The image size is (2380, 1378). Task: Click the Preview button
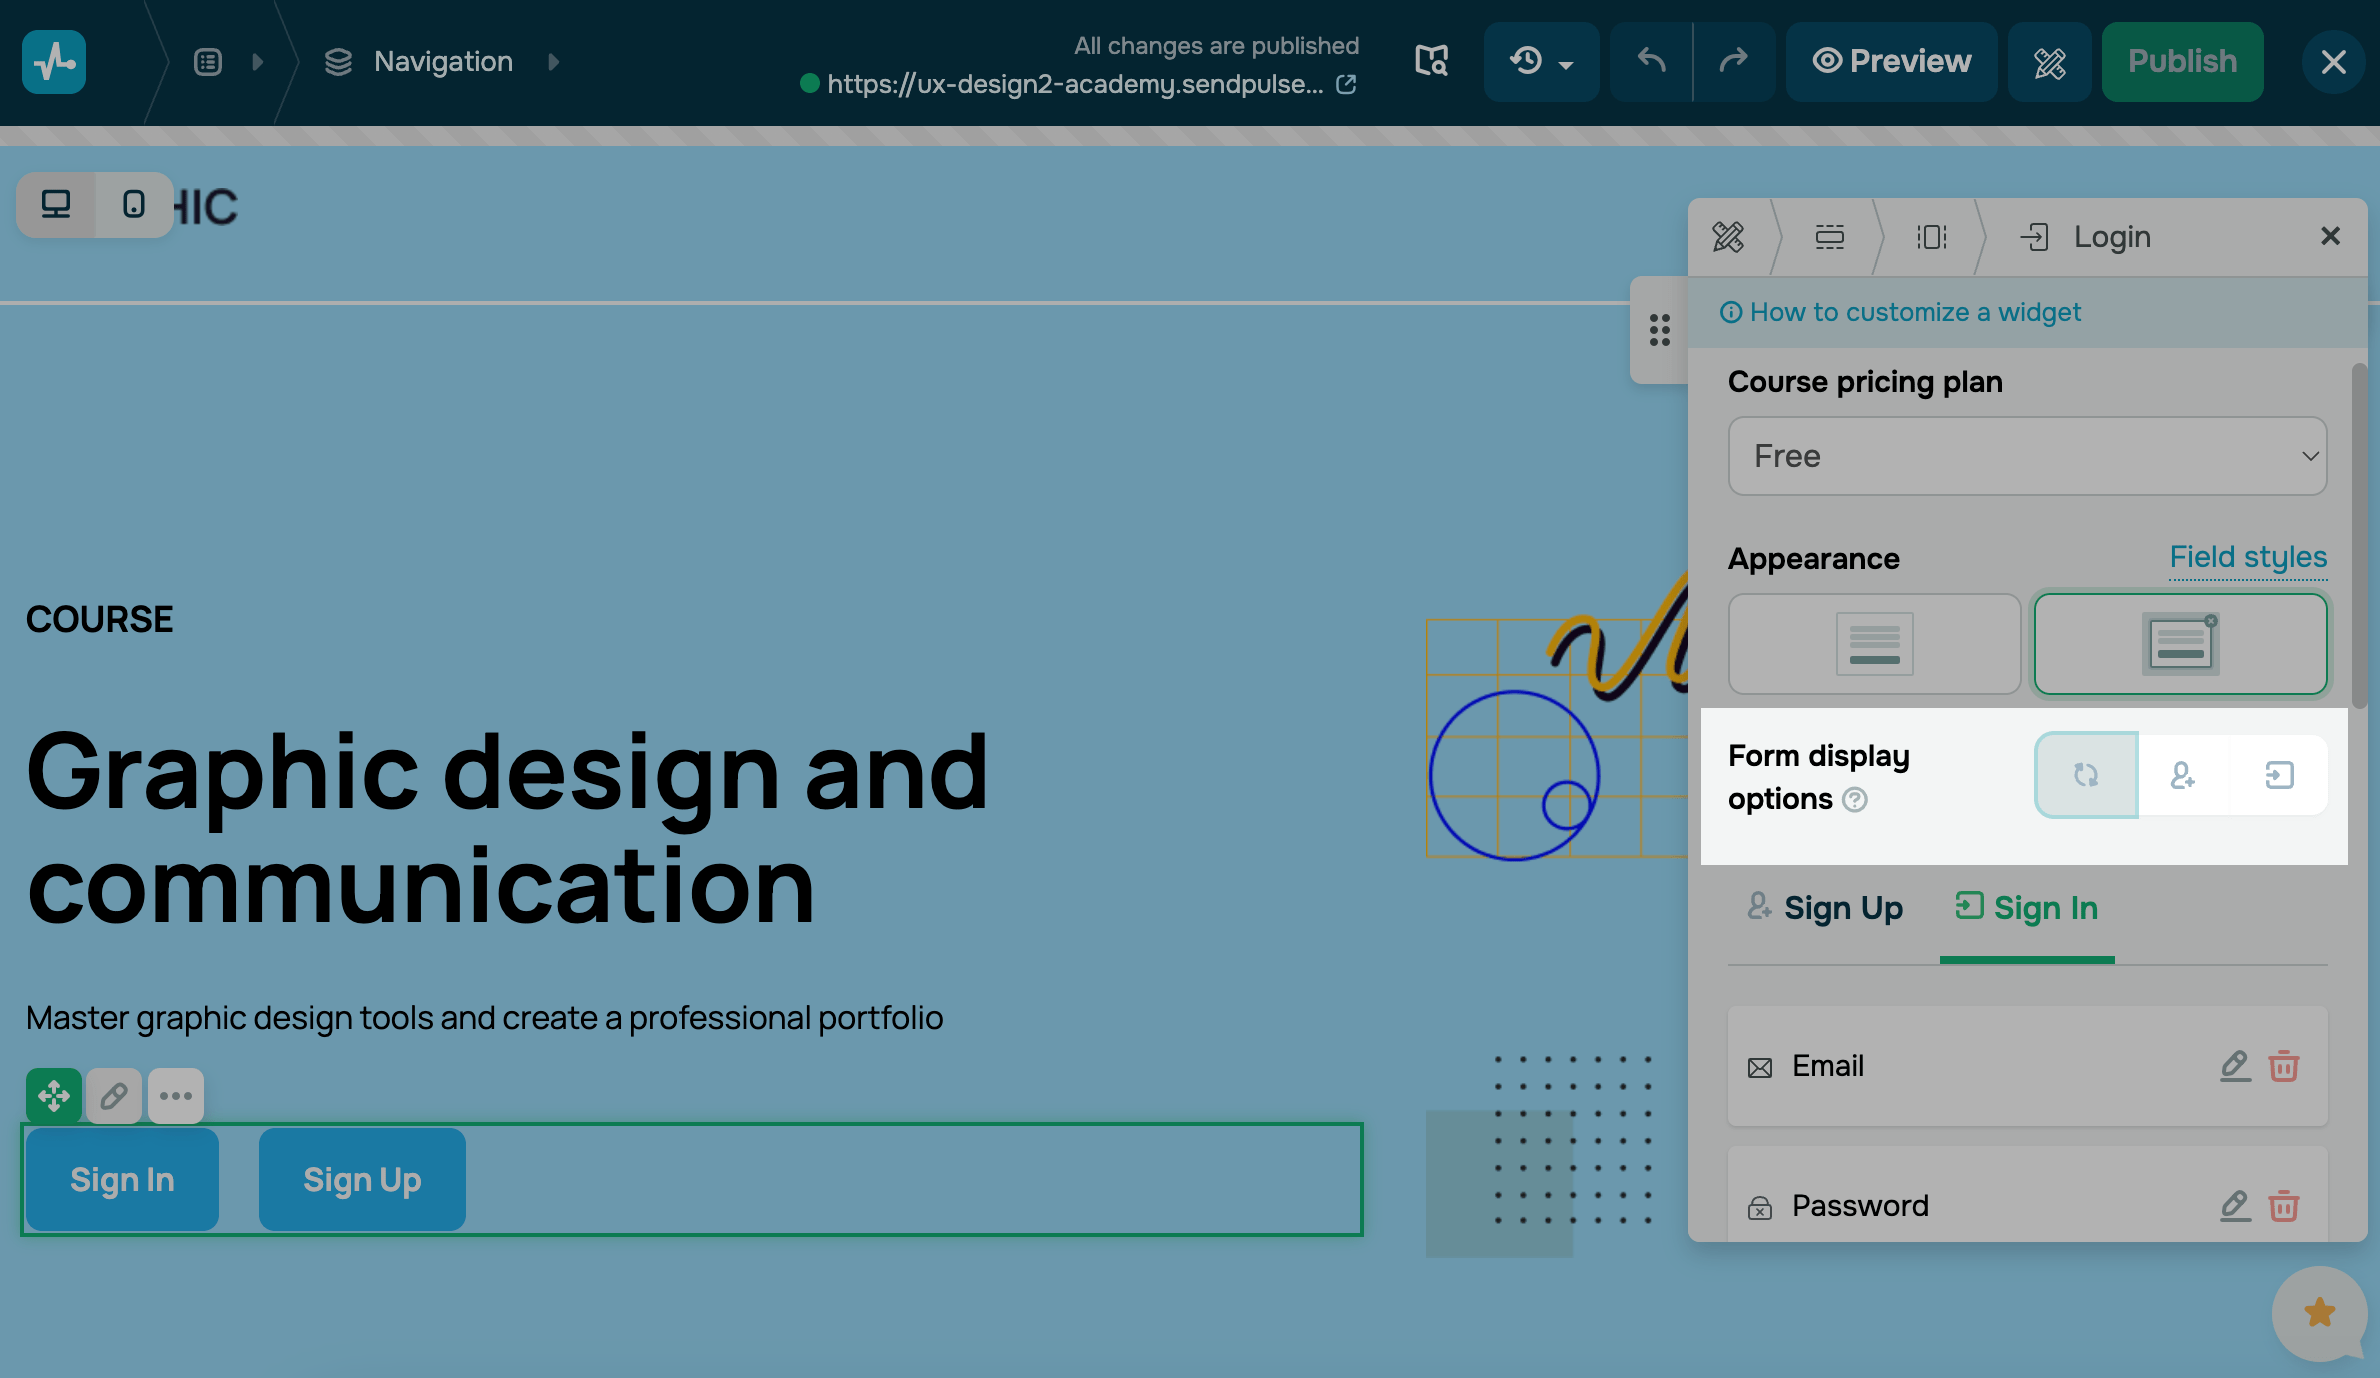click(1891, 62)
